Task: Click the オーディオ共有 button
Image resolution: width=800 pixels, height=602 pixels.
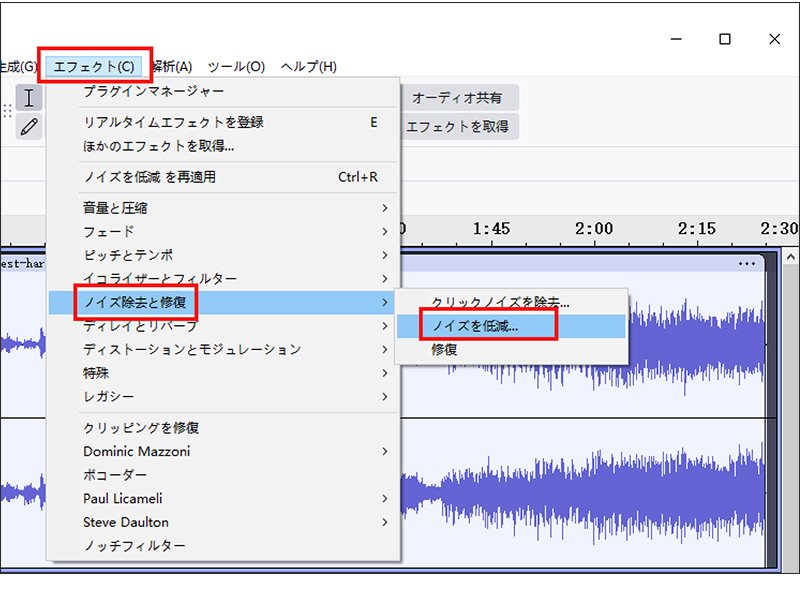Action: pos(458,97)
